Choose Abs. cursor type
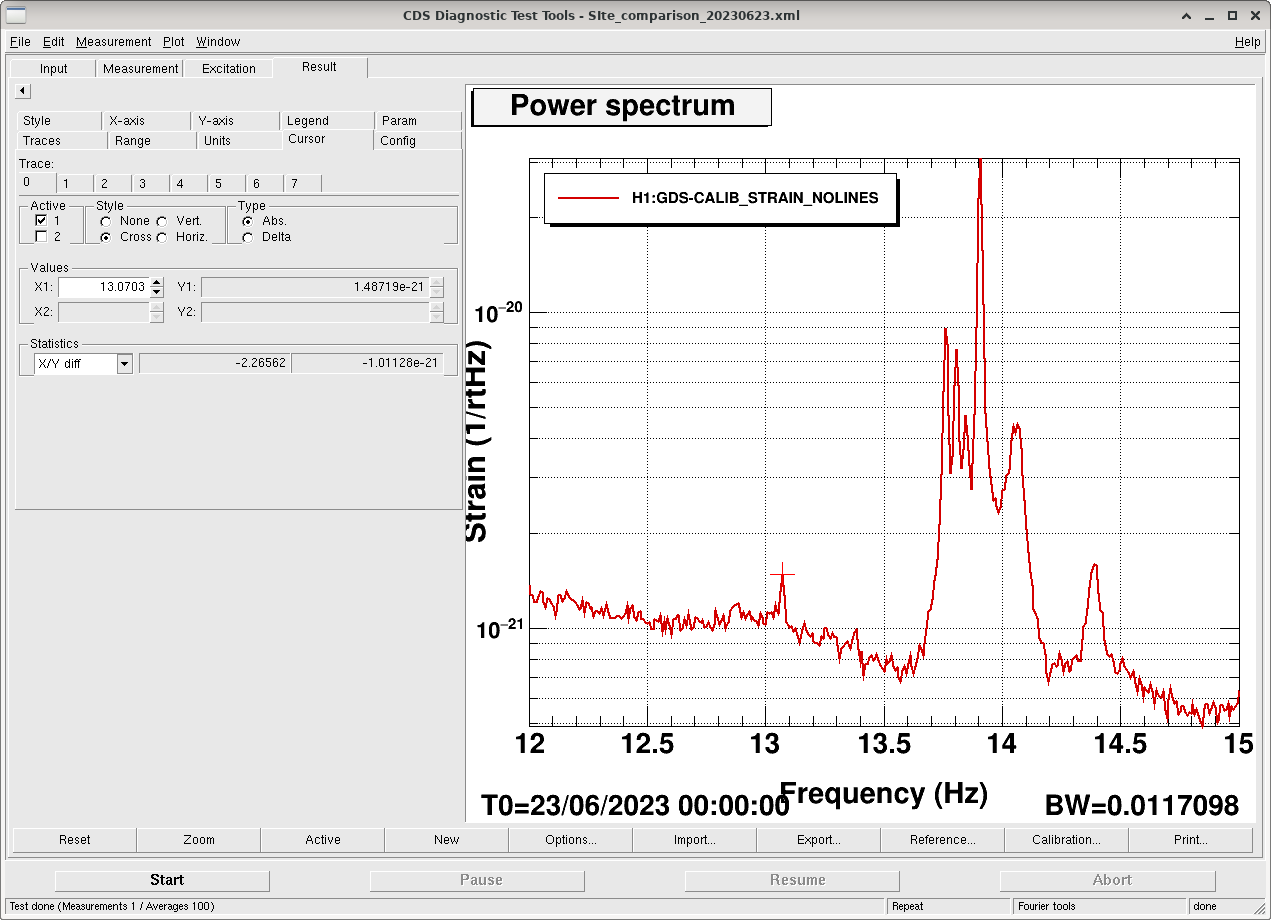Viewport: 1271px width, 920px height. (x=248, y=221)
